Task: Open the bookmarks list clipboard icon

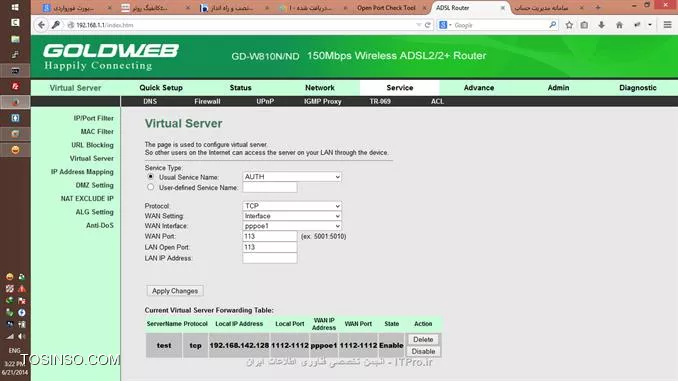Action: coord(584,25)
